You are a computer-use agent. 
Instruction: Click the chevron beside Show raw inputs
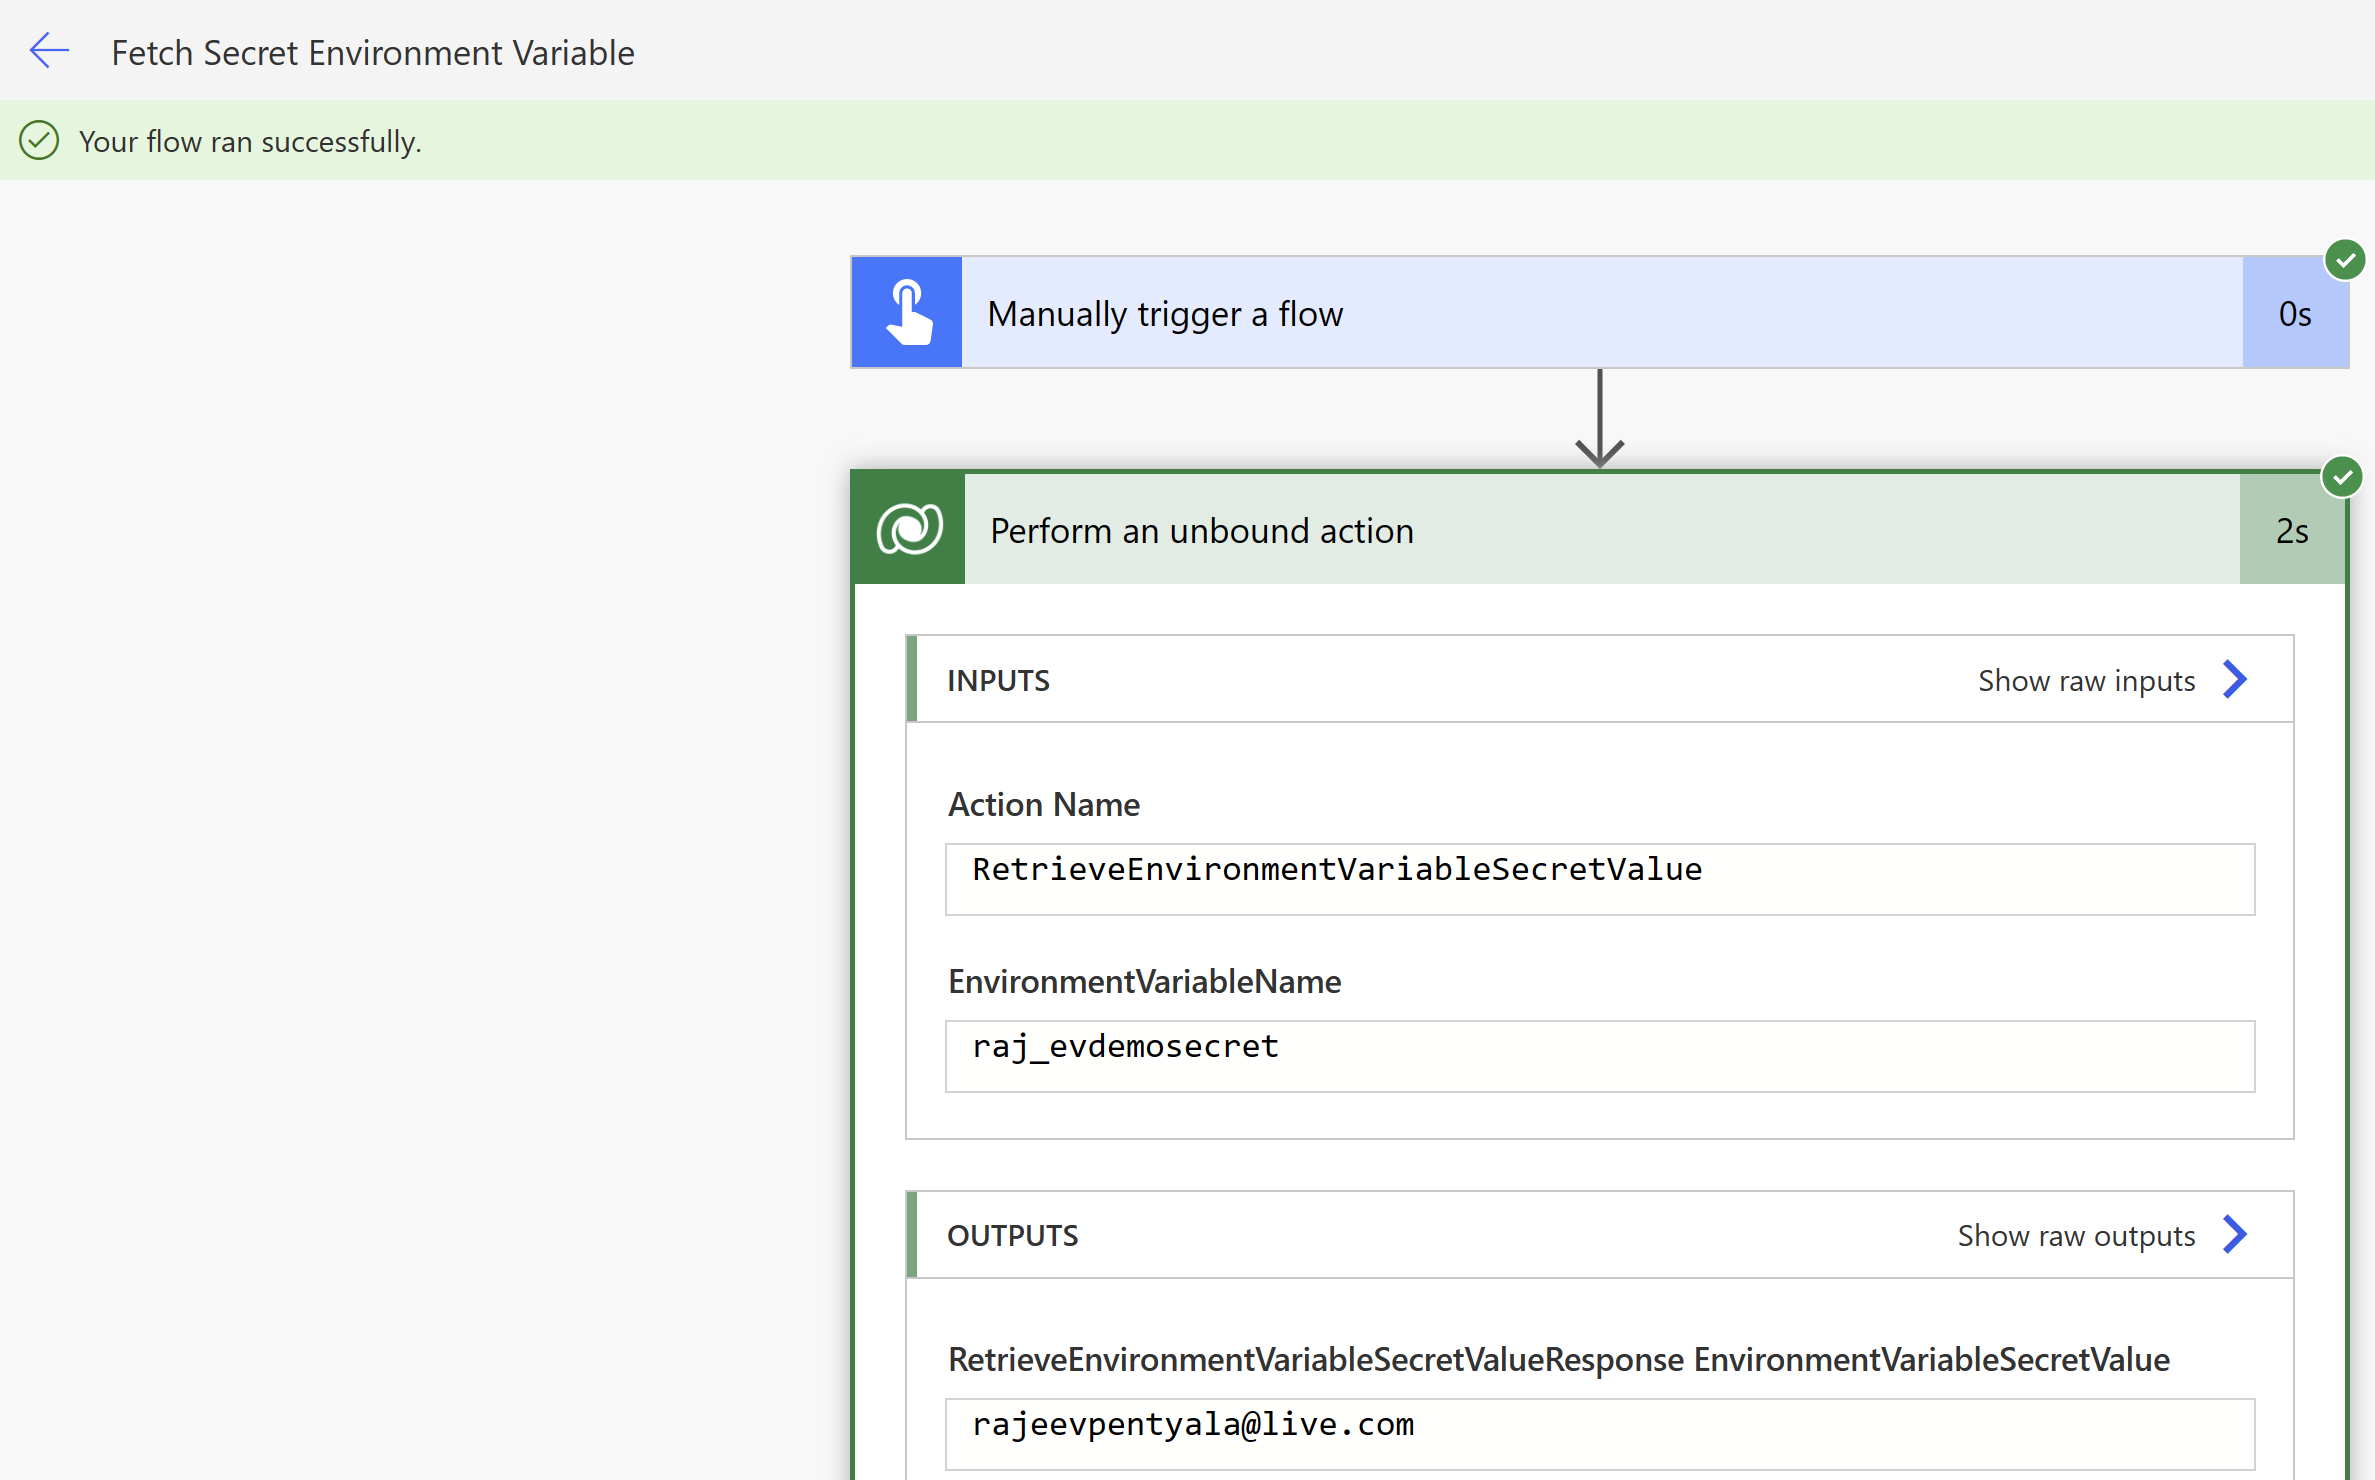(2235, 680)
